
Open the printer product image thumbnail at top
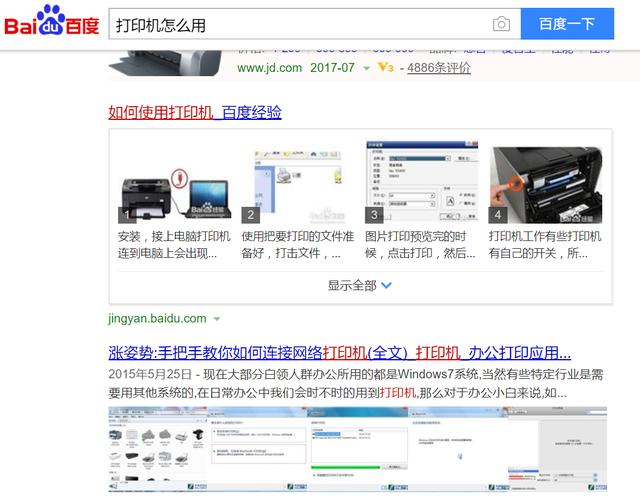click(x=165, y=63)
